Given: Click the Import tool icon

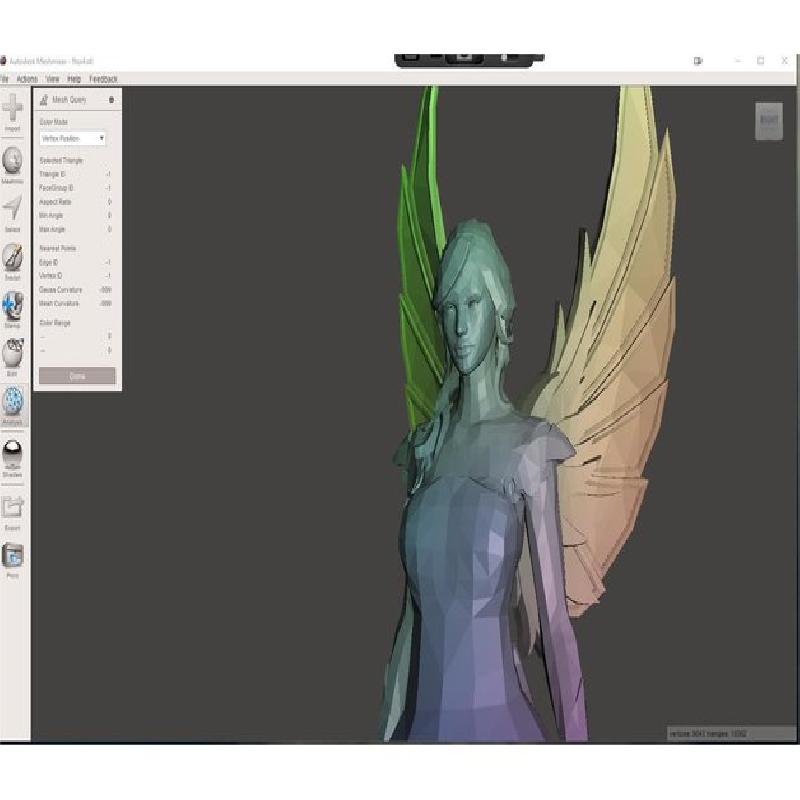Looking at the screenshot, I should (13, 110).
